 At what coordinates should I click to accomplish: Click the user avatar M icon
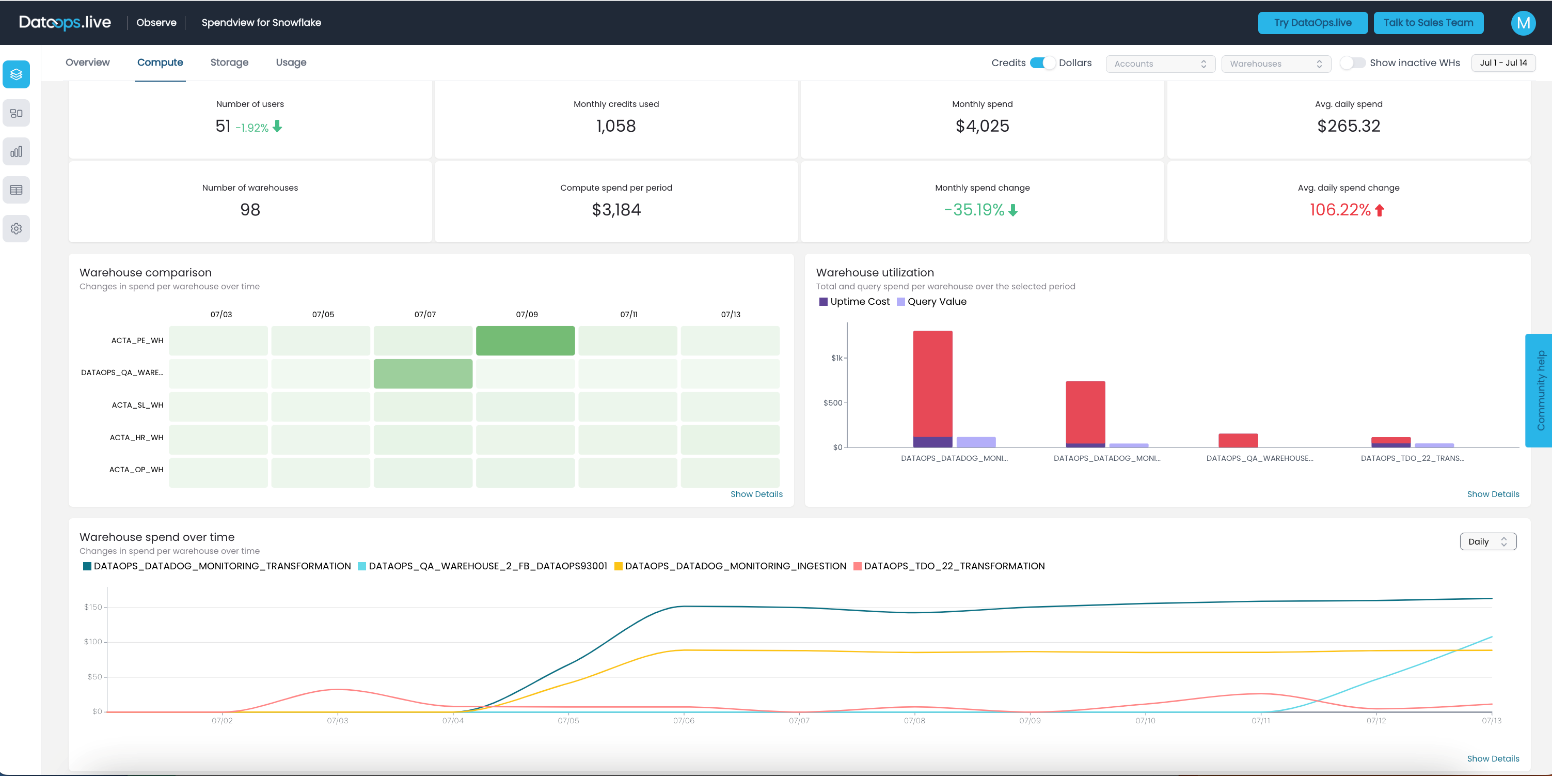coord(1522,23)
